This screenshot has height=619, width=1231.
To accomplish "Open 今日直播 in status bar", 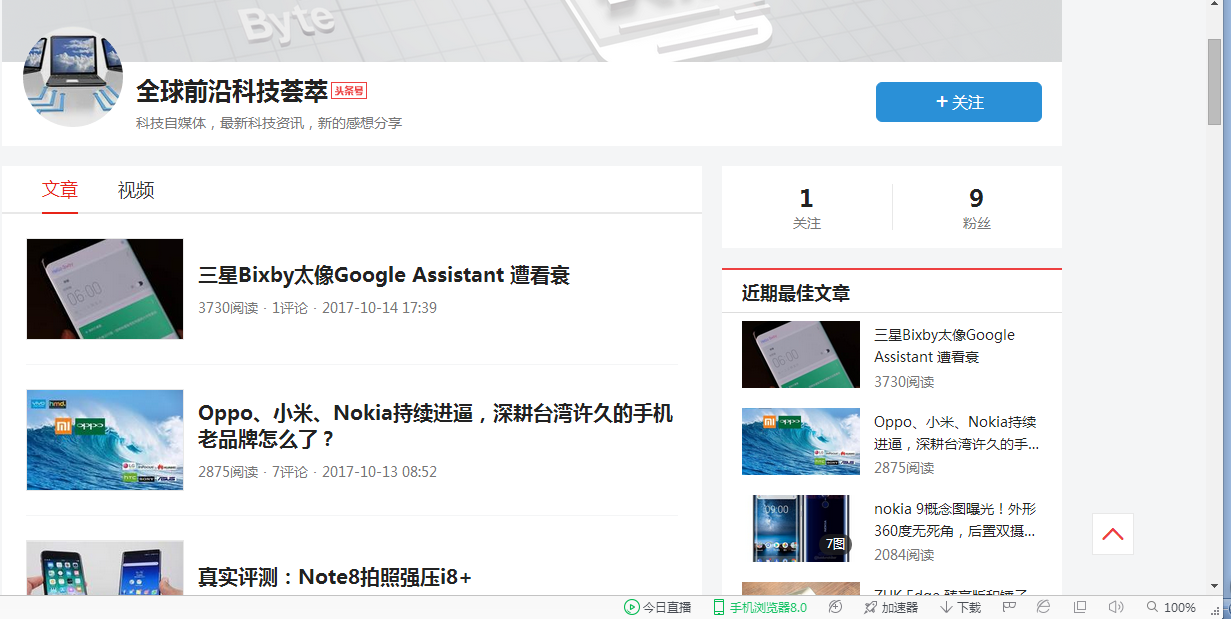I will (x=657, y=607).
